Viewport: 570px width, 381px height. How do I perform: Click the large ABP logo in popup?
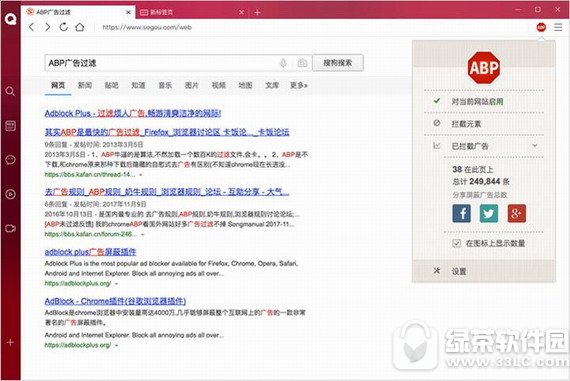[x=483, y=68]
